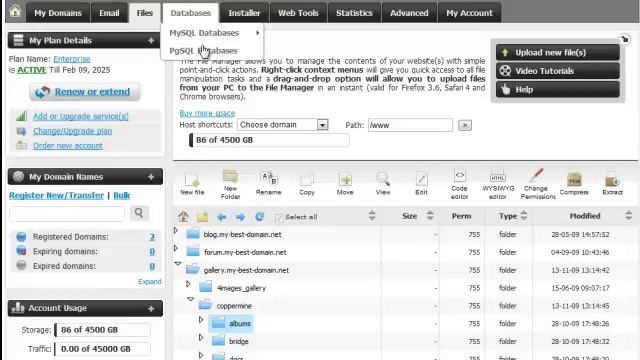Click the Edit icon
The width and height of the screenshot is (640, 360).
coord(421,183)
